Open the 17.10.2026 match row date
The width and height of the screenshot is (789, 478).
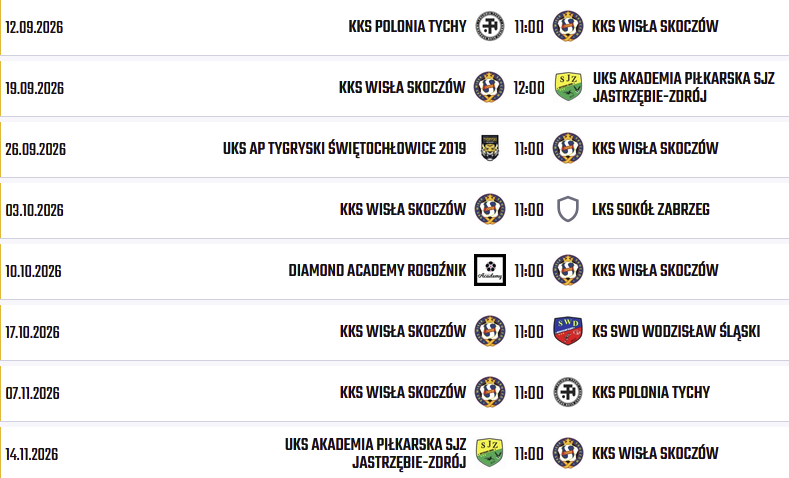tap(33, 332)
